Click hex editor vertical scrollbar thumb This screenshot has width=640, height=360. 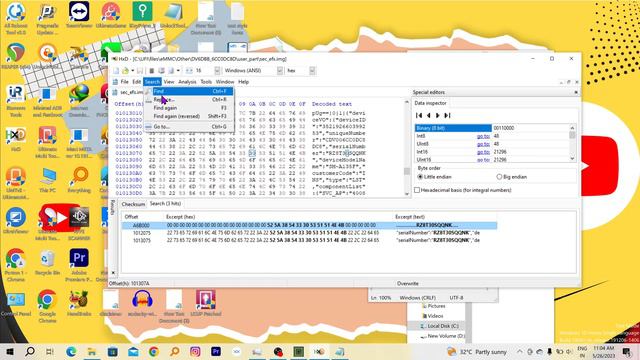[407, 171]
